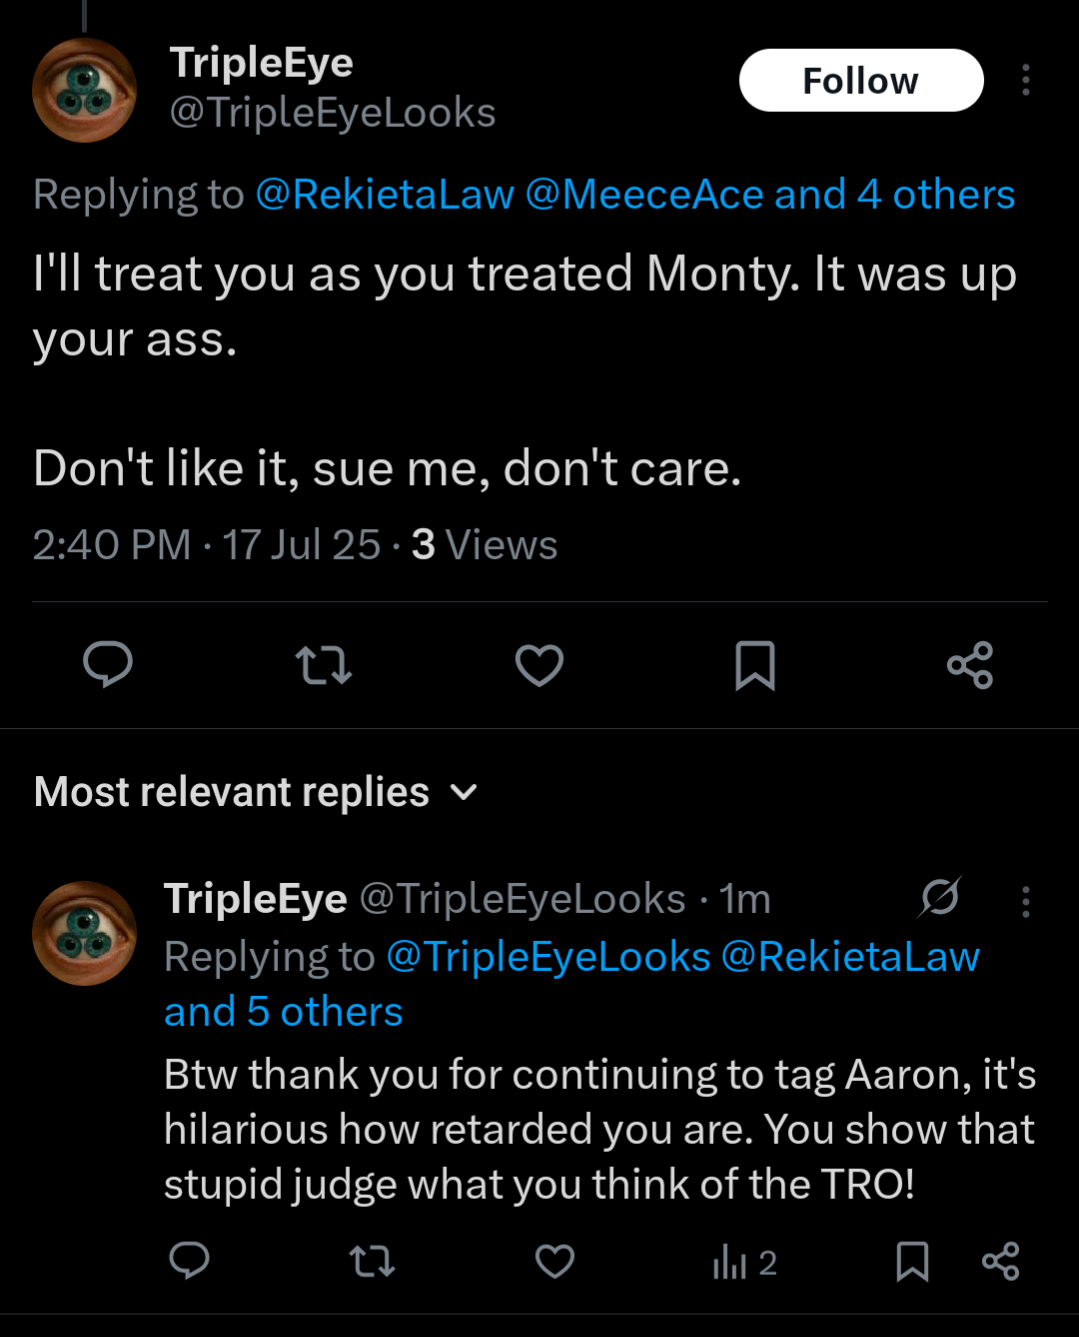
Task: Open the Grok explain icon on reply
Action: 940,897
